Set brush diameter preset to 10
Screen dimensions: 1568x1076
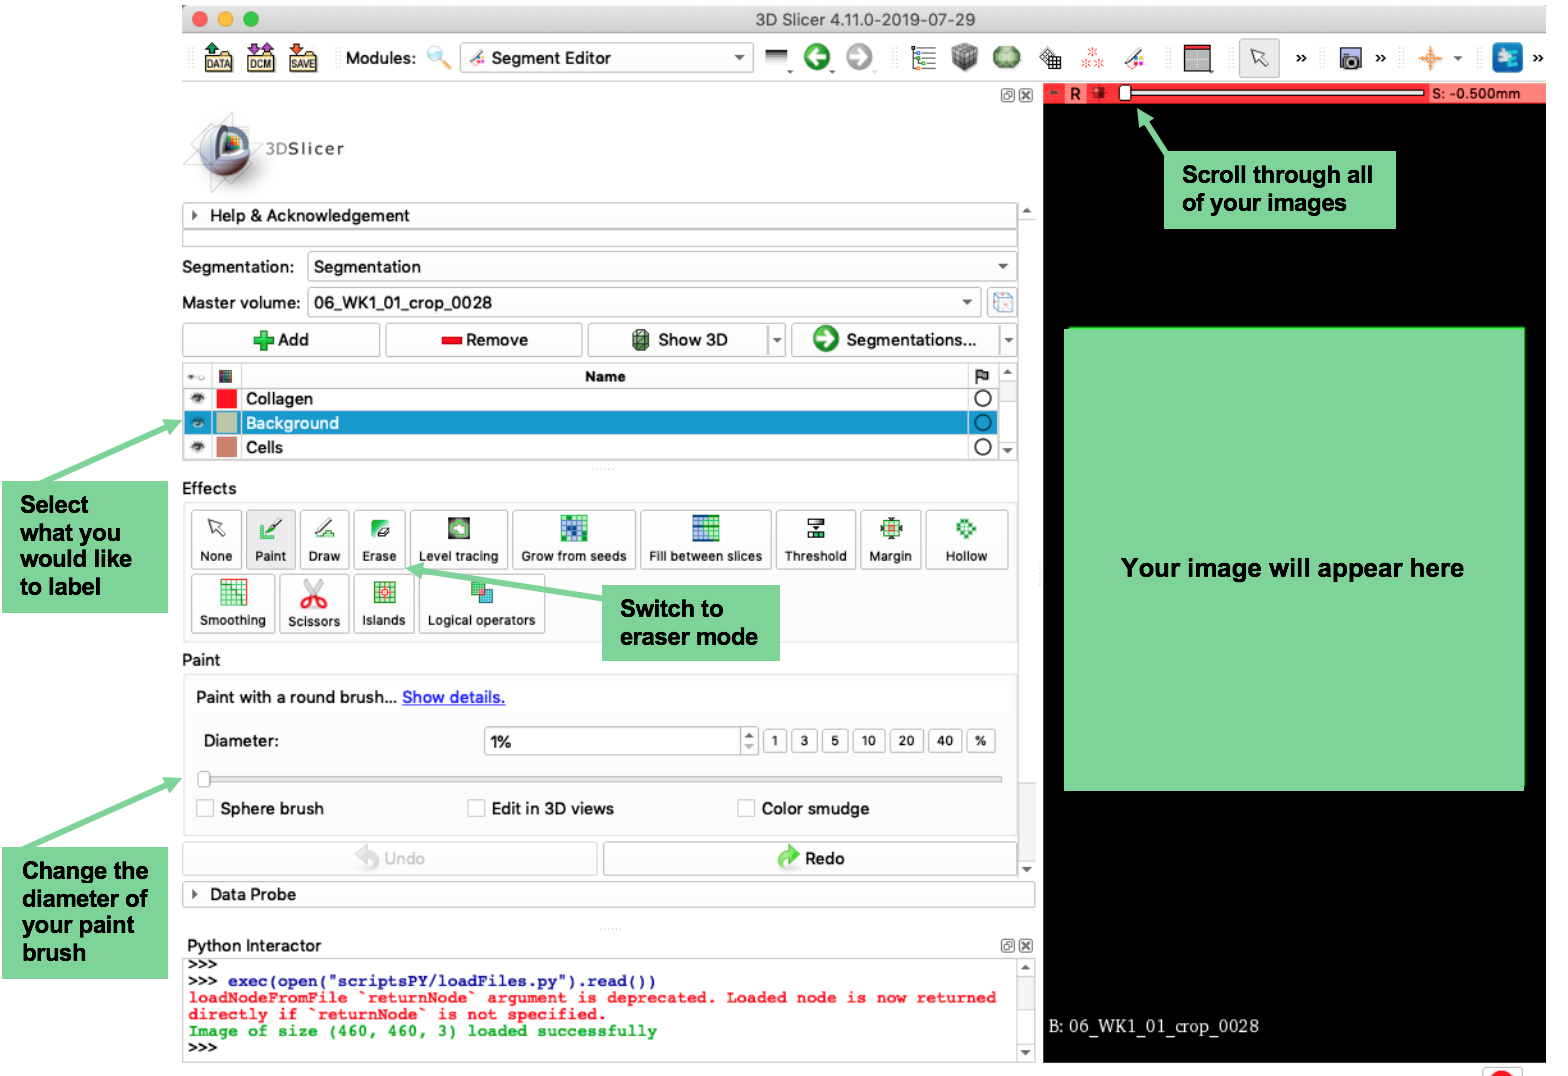(x=868, y=741)
